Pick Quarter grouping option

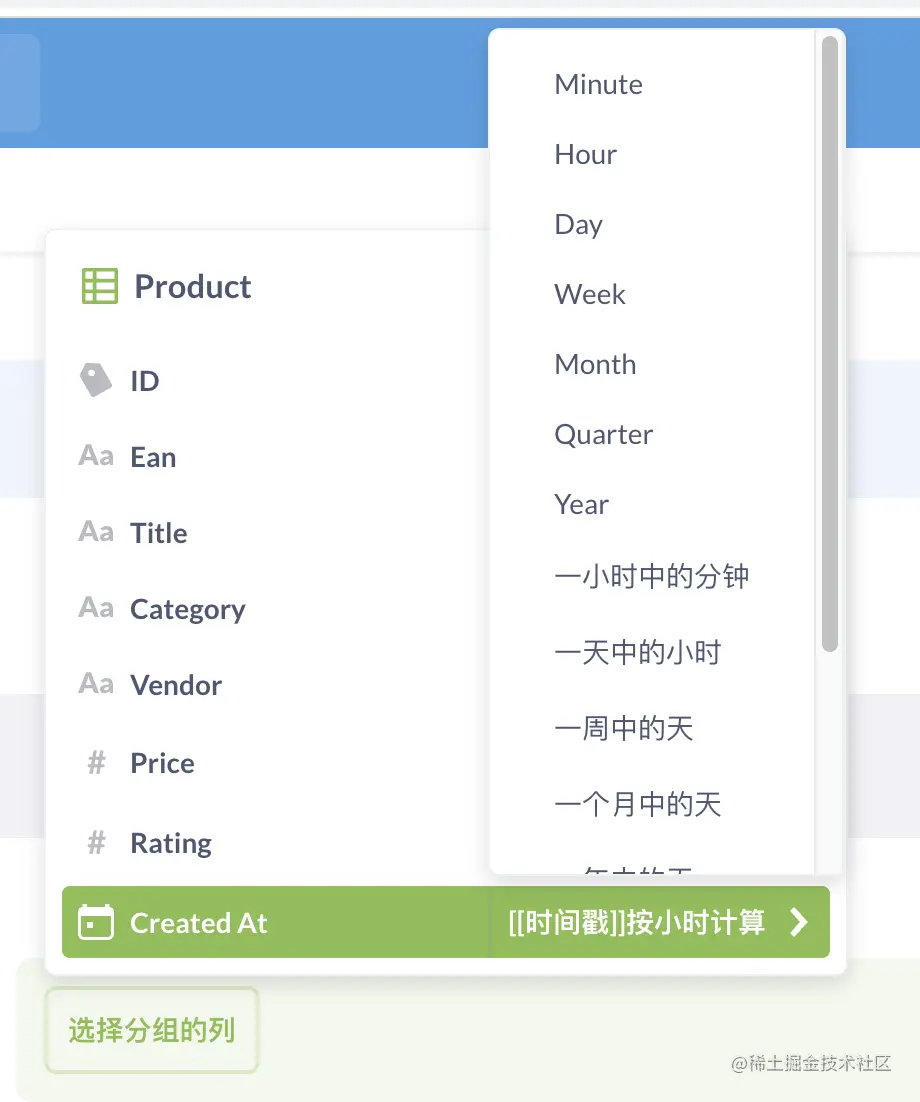click(x=604, y=435)
